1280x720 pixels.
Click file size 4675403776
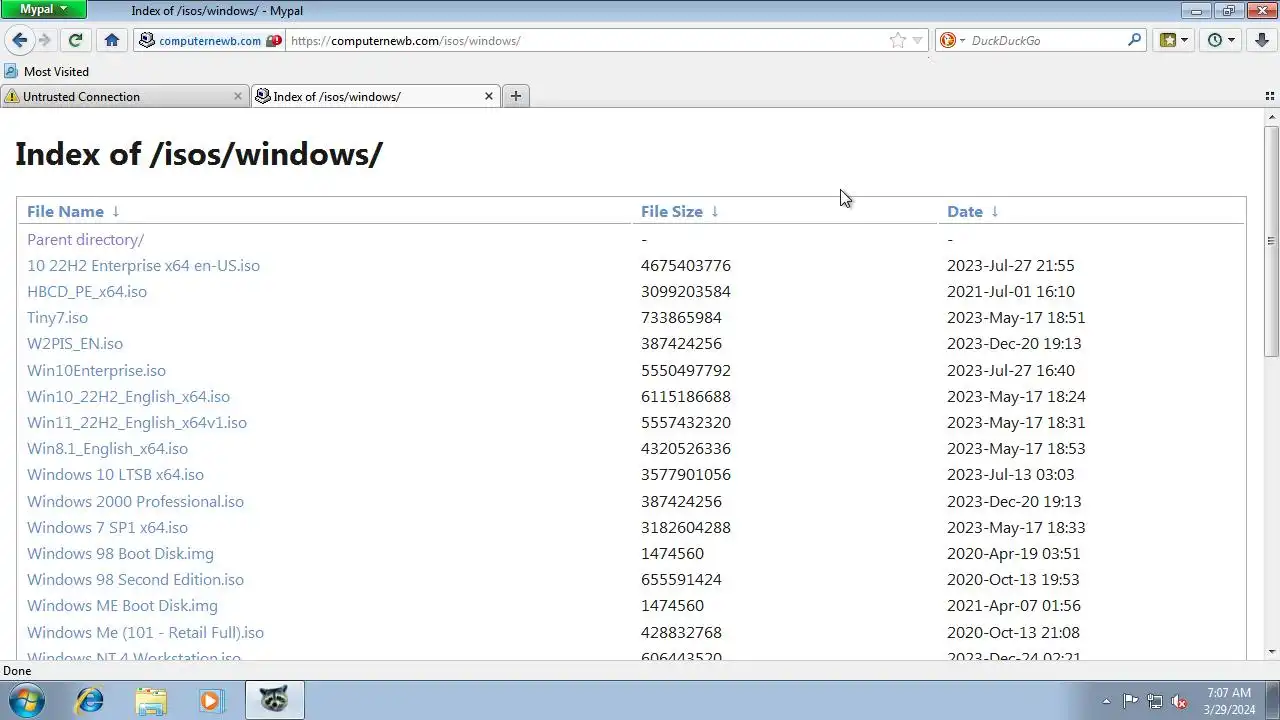pos(686,266)
